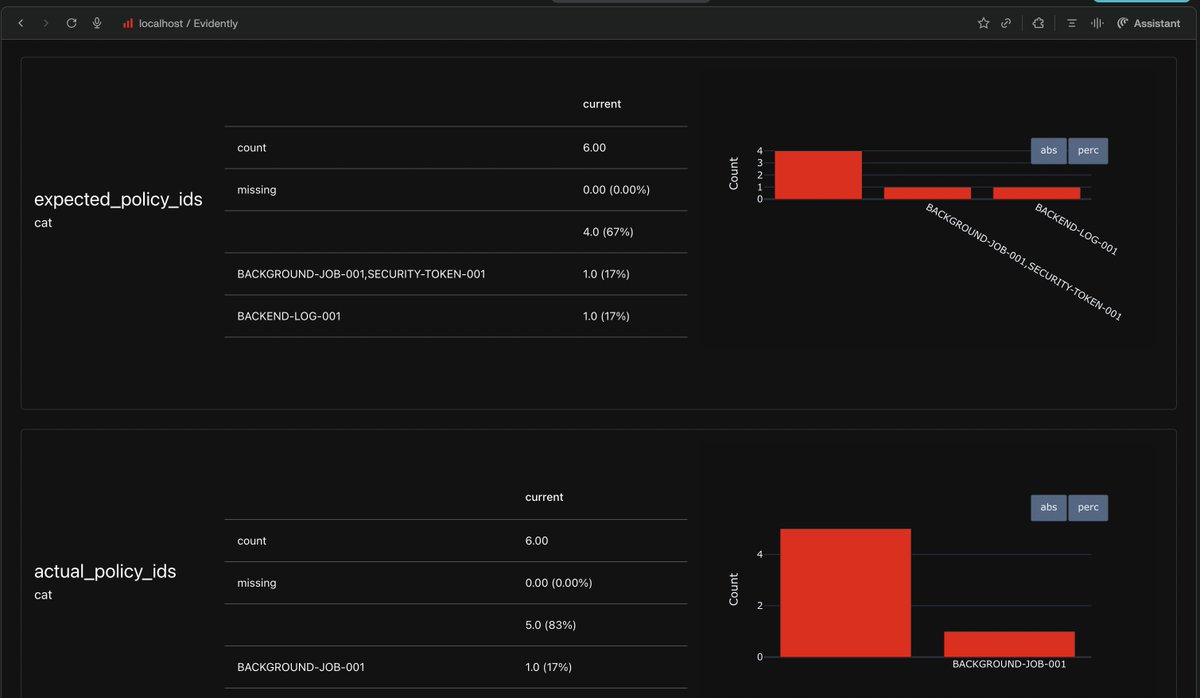The height and width of the screenshot is (698, 1200).
Task: Open the extensions puzzle icon
Action: [1039, 23]
